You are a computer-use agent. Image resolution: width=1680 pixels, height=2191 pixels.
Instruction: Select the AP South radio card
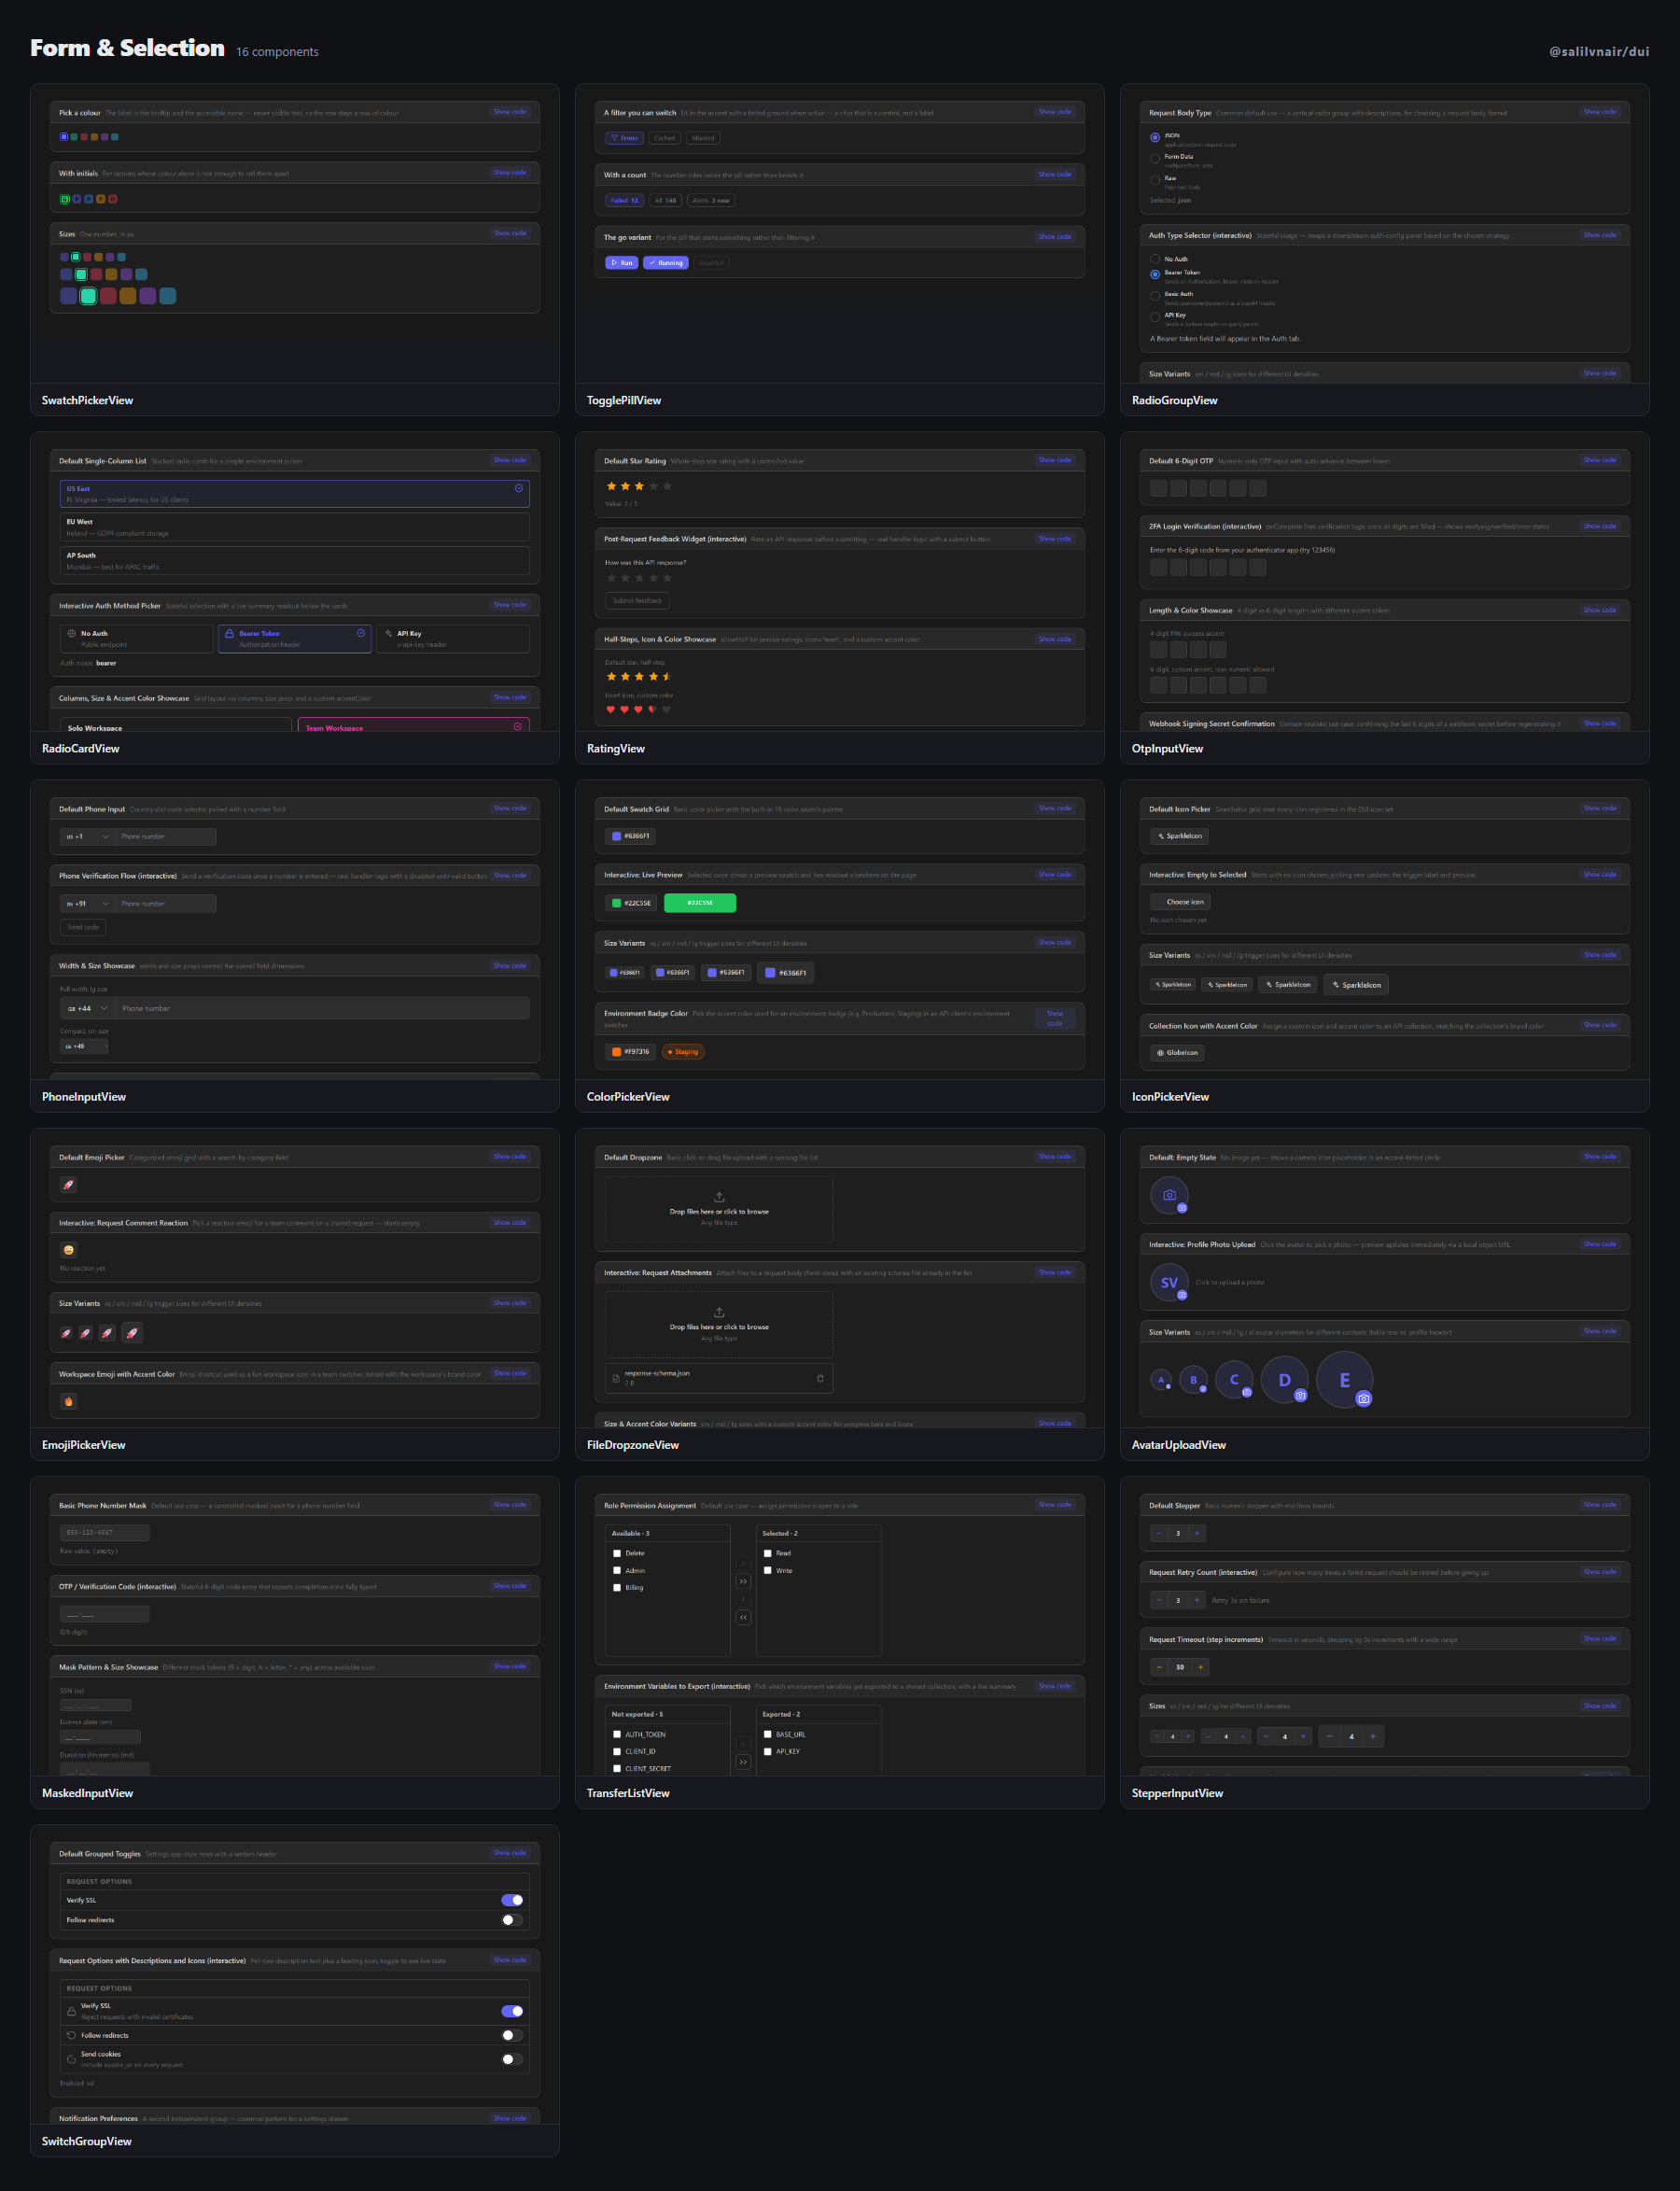coord(294,560)
